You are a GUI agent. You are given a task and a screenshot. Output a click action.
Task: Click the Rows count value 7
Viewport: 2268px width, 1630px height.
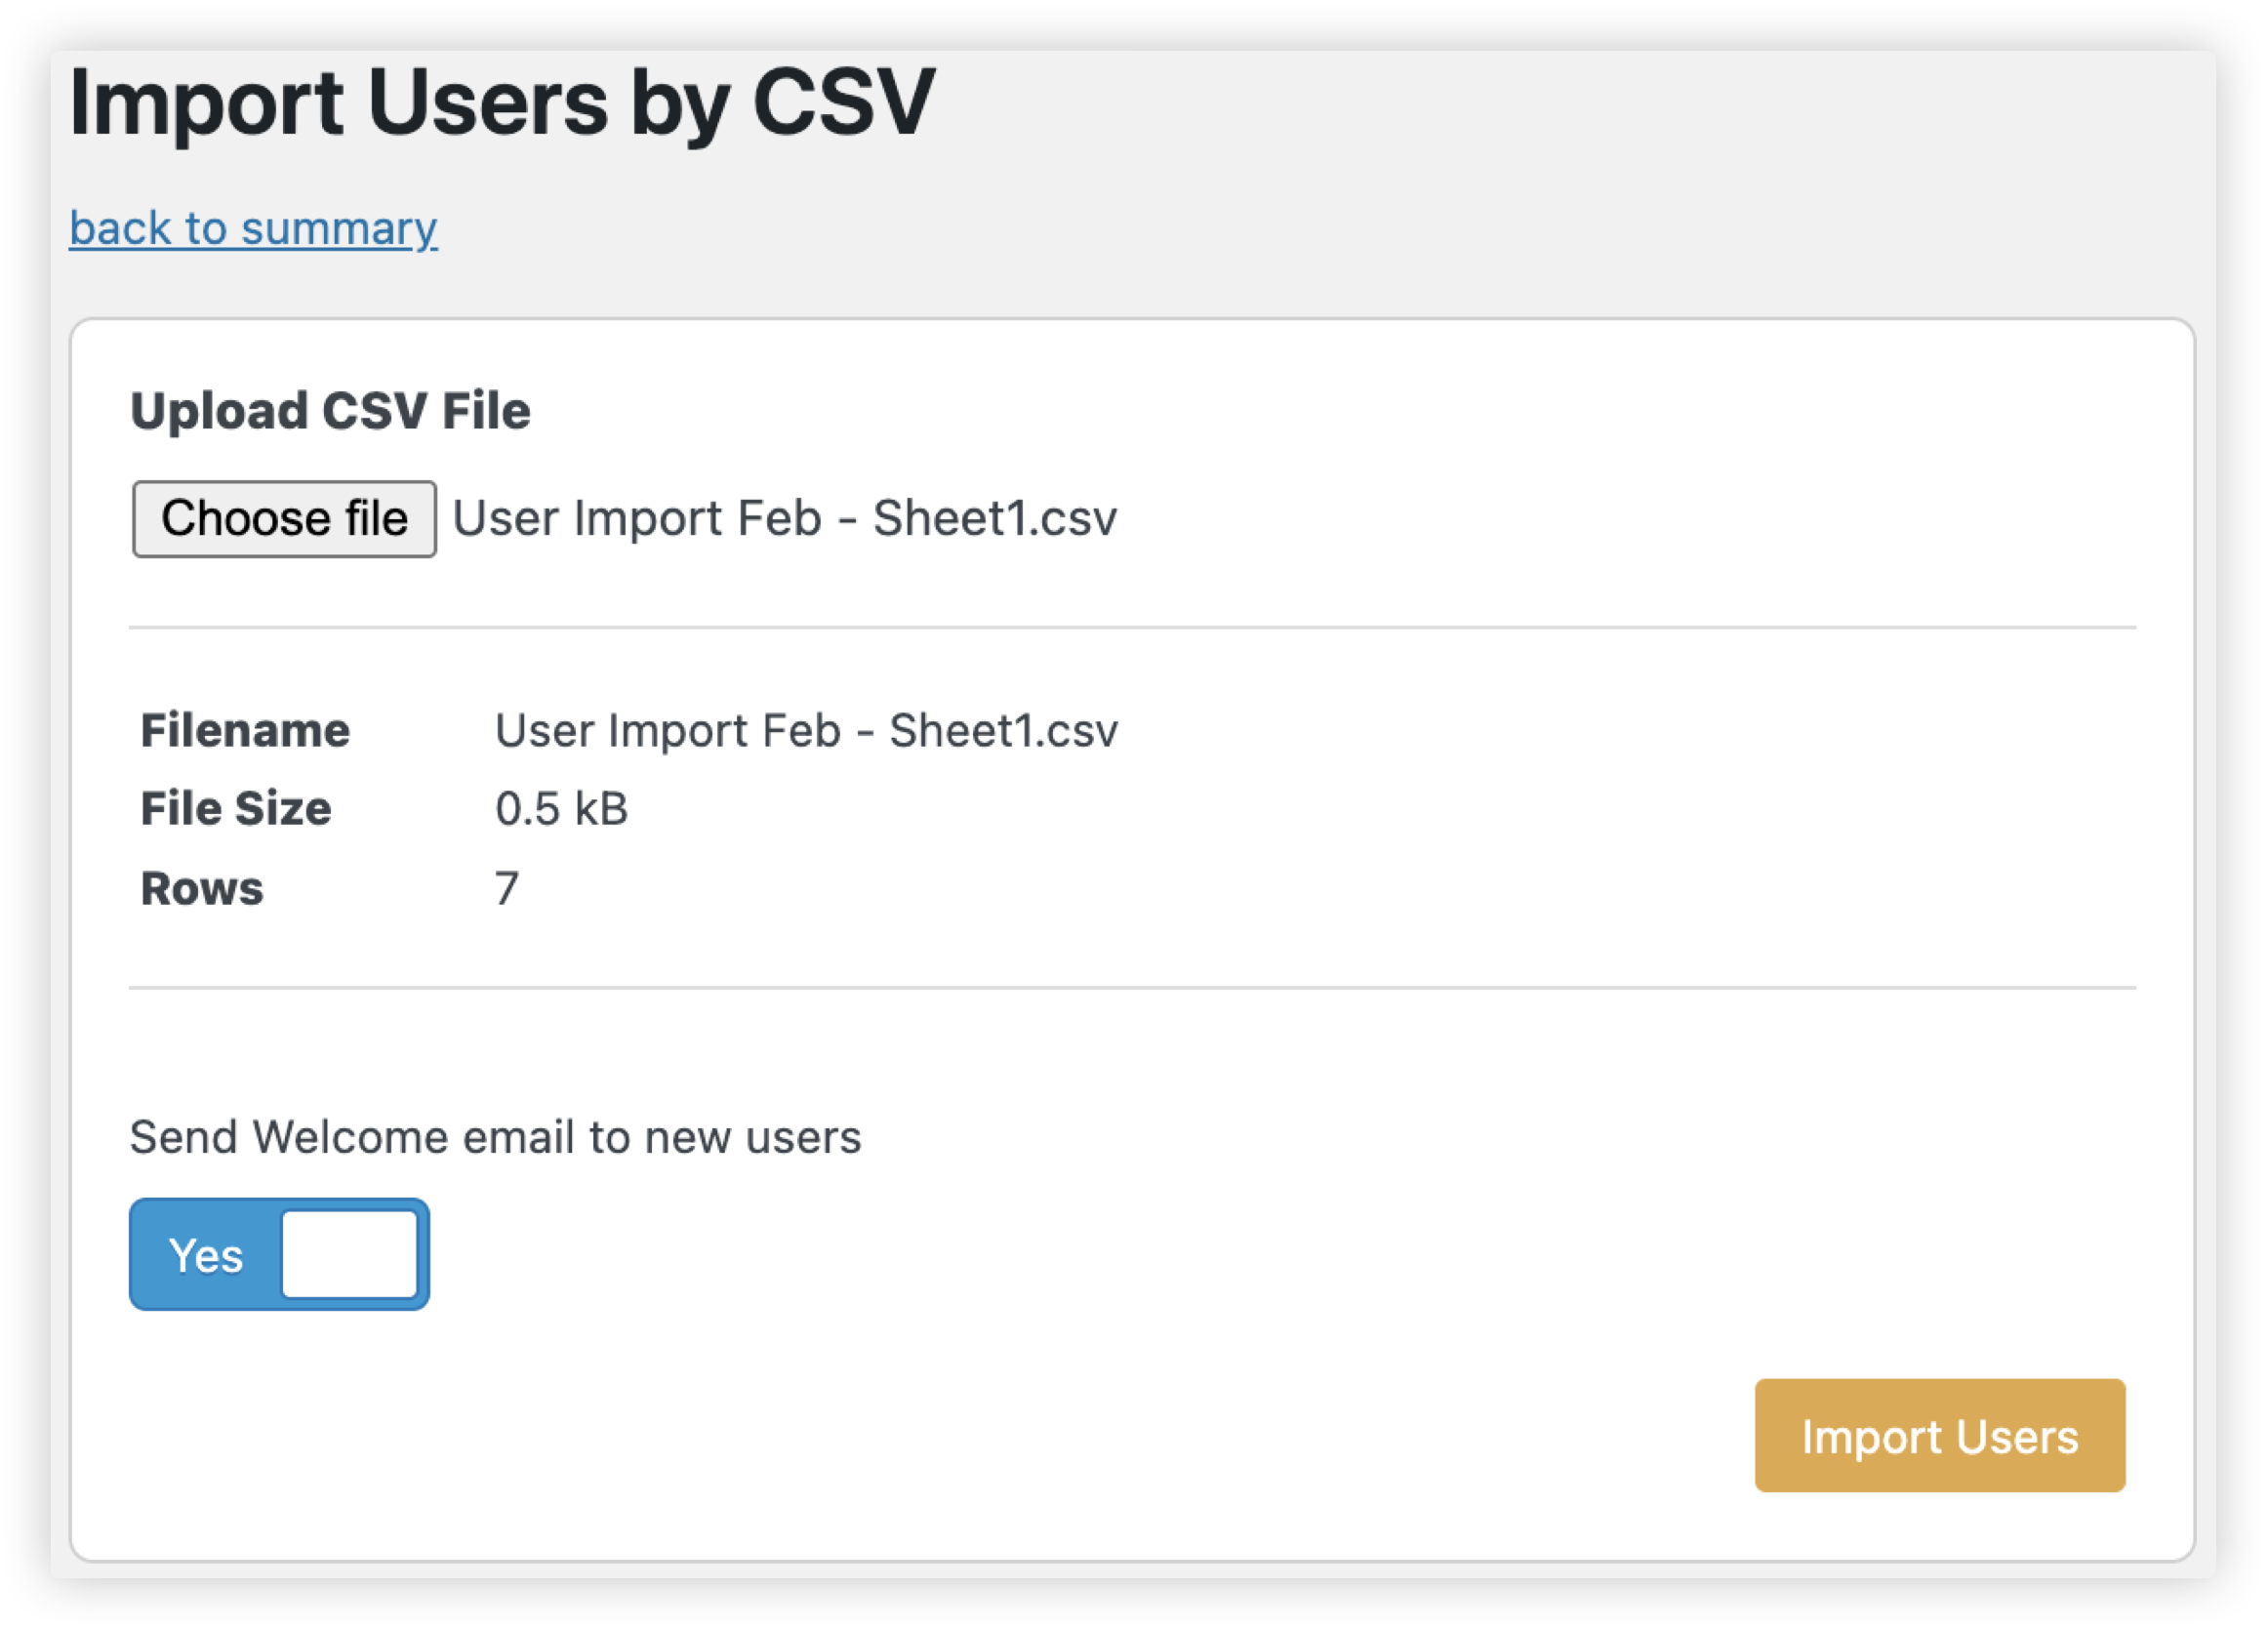(x=507, y=888)
